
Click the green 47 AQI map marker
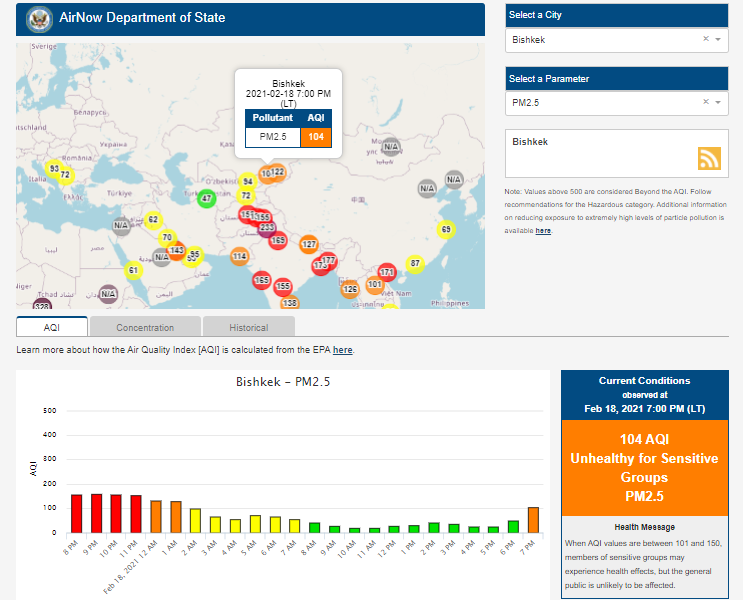(x=206, y=198)
